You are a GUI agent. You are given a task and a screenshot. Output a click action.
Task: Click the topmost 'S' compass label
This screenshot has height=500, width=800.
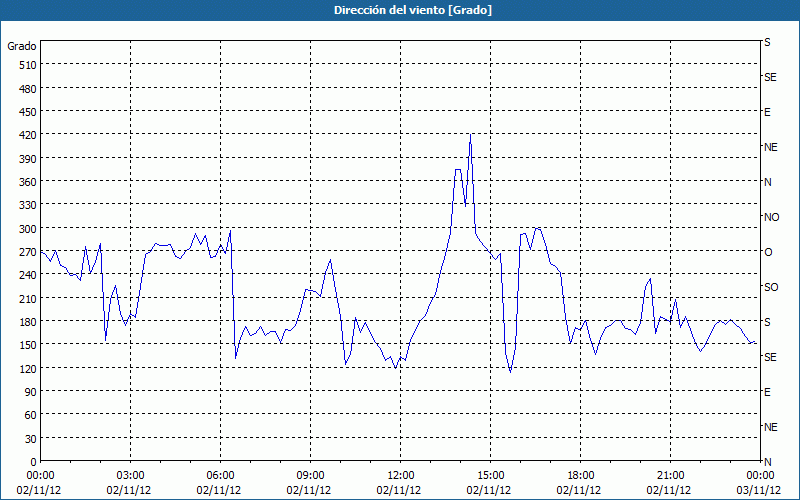click(x=767, y=42)
